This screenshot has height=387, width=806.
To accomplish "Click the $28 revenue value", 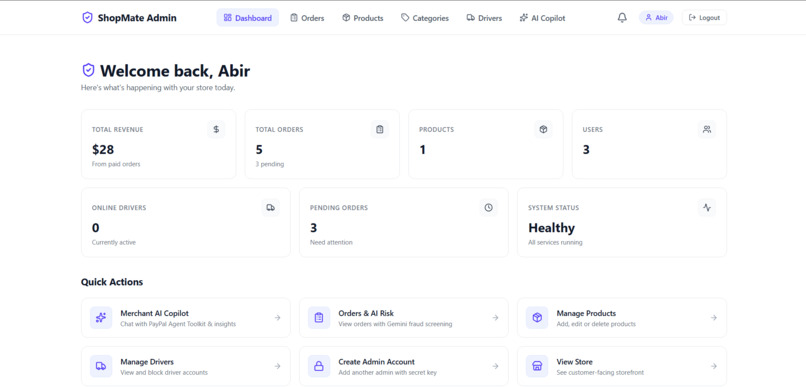I will click(x=103, y=150).
